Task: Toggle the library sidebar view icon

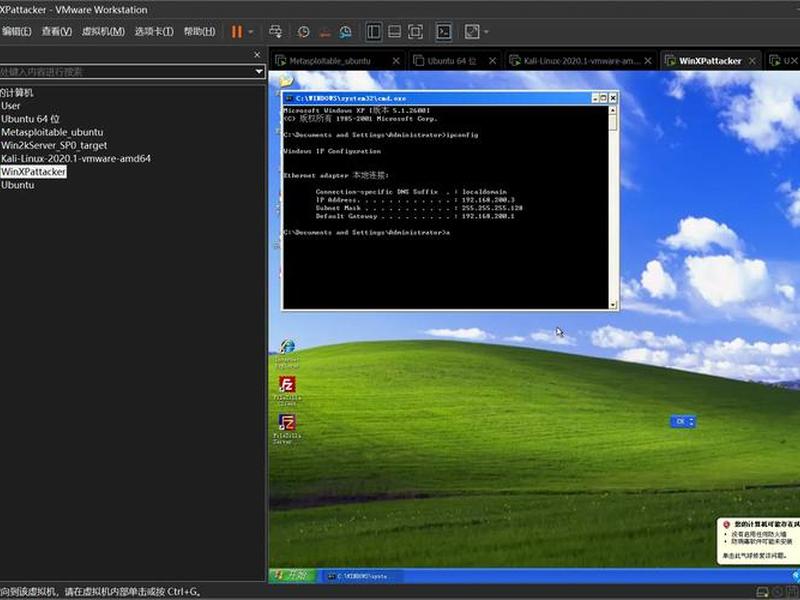Action: (x=373, y=32)
